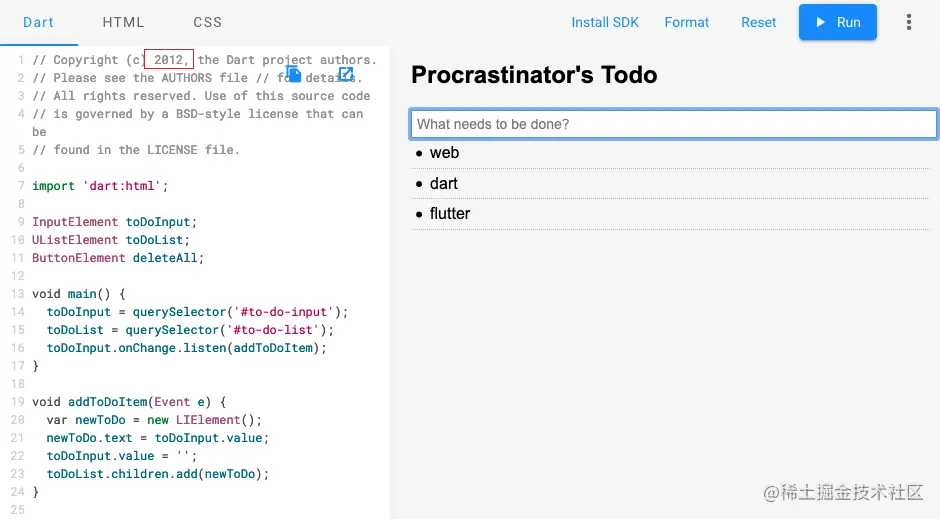Screen dimensions: 940x519
Task: Click the Procrastinator's Todo heading
Action: (x=534, y=75)
